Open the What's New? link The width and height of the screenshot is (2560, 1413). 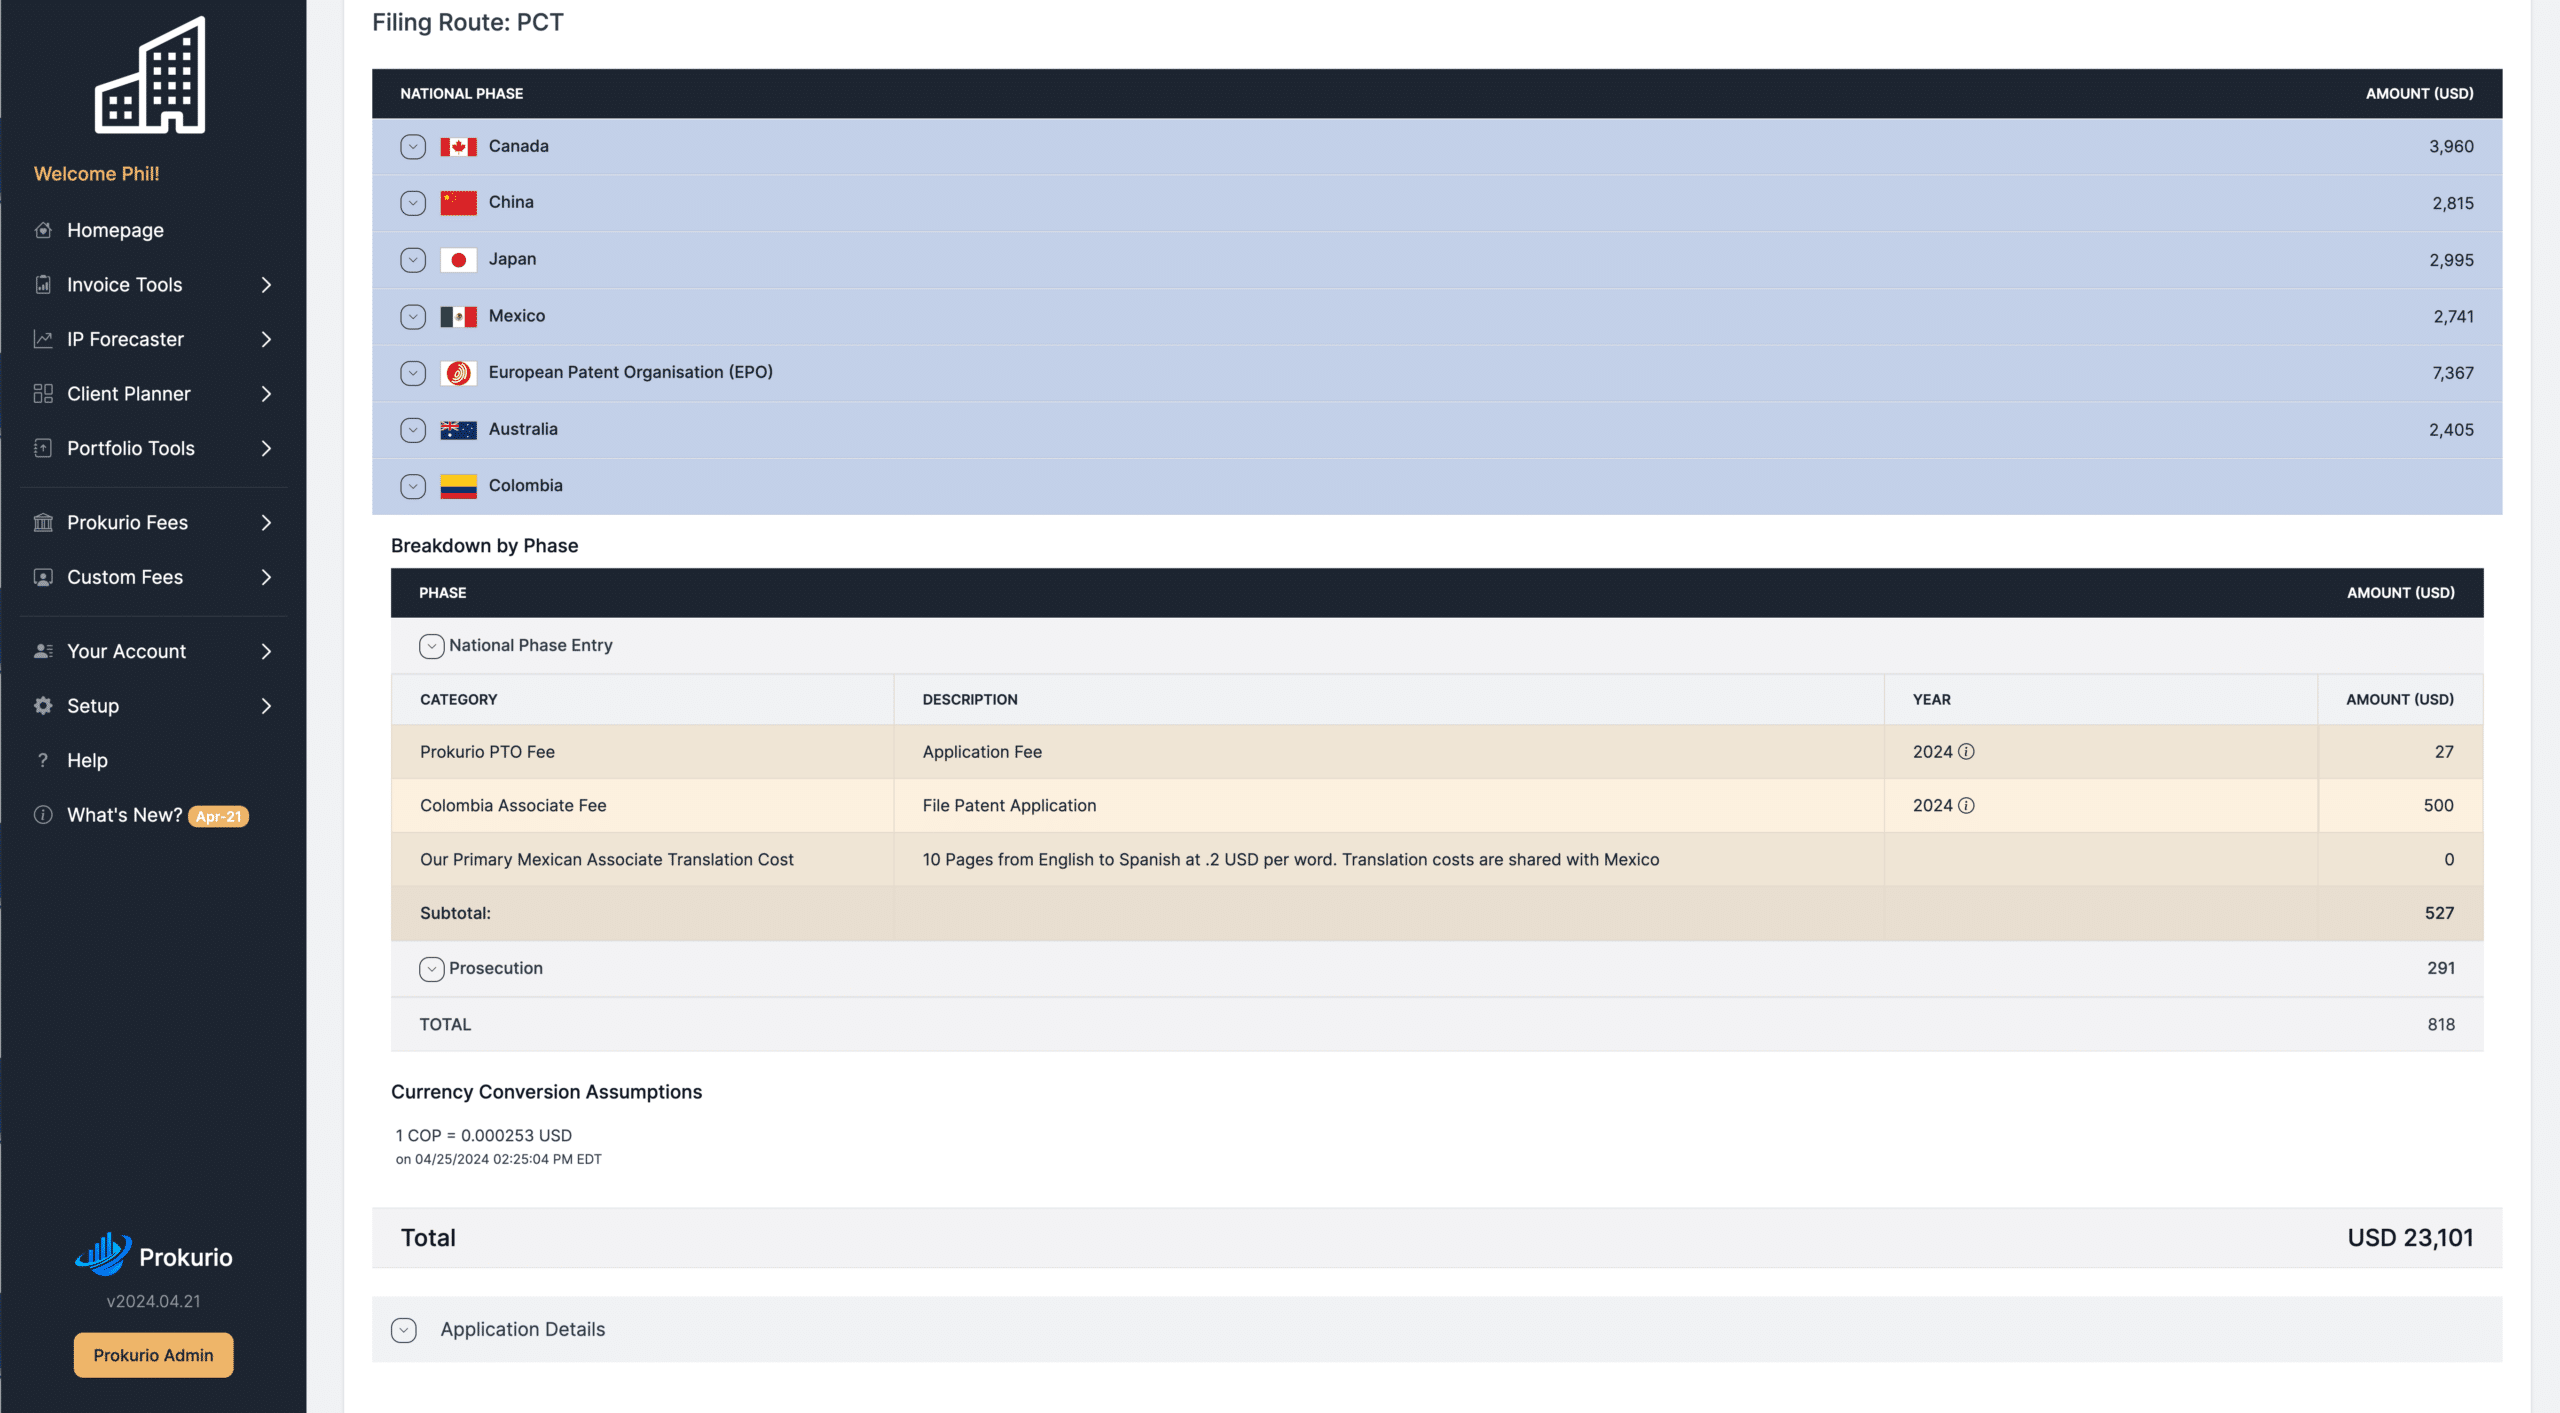pos(124,815)
